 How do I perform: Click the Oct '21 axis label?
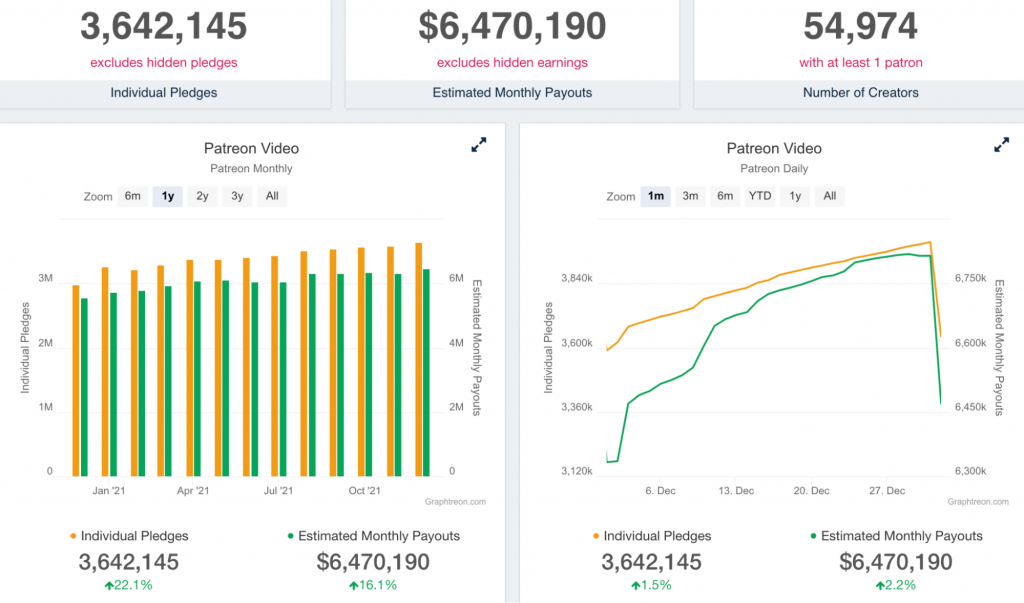tap(364, 491)
